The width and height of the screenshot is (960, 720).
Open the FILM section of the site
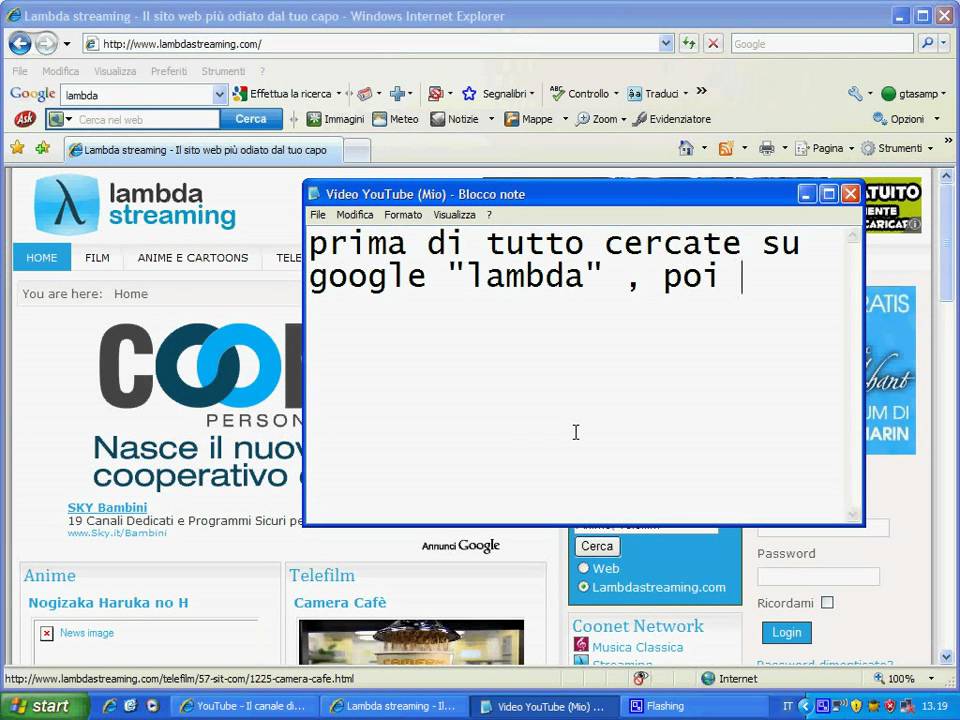[97, 258]
